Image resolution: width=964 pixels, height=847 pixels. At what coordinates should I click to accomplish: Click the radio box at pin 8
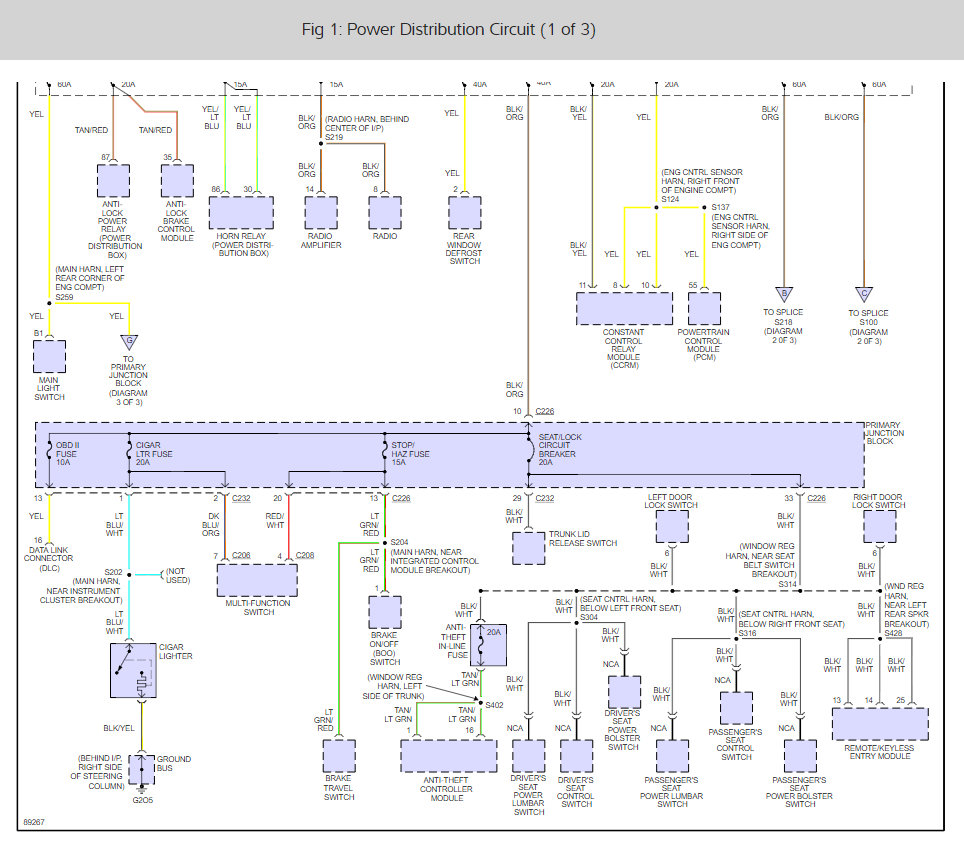tap(385, 213)
